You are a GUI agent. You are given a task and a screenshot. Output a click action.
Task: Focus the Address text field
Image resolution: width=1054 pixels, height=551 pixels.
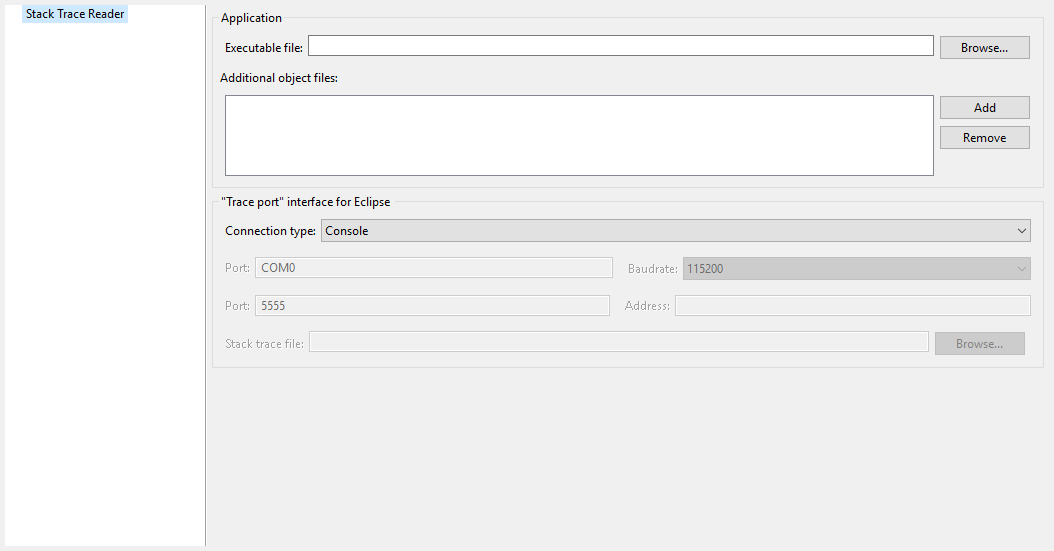click(852, 305)
